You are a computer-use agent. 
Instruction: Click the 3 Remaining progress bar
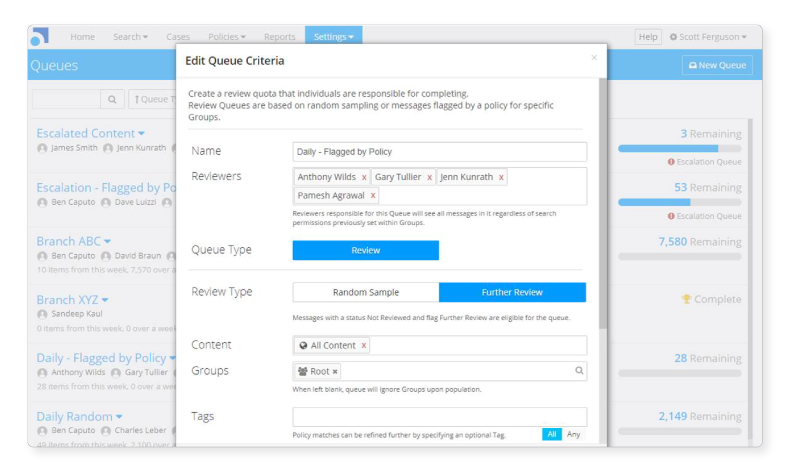click(680, 148)
